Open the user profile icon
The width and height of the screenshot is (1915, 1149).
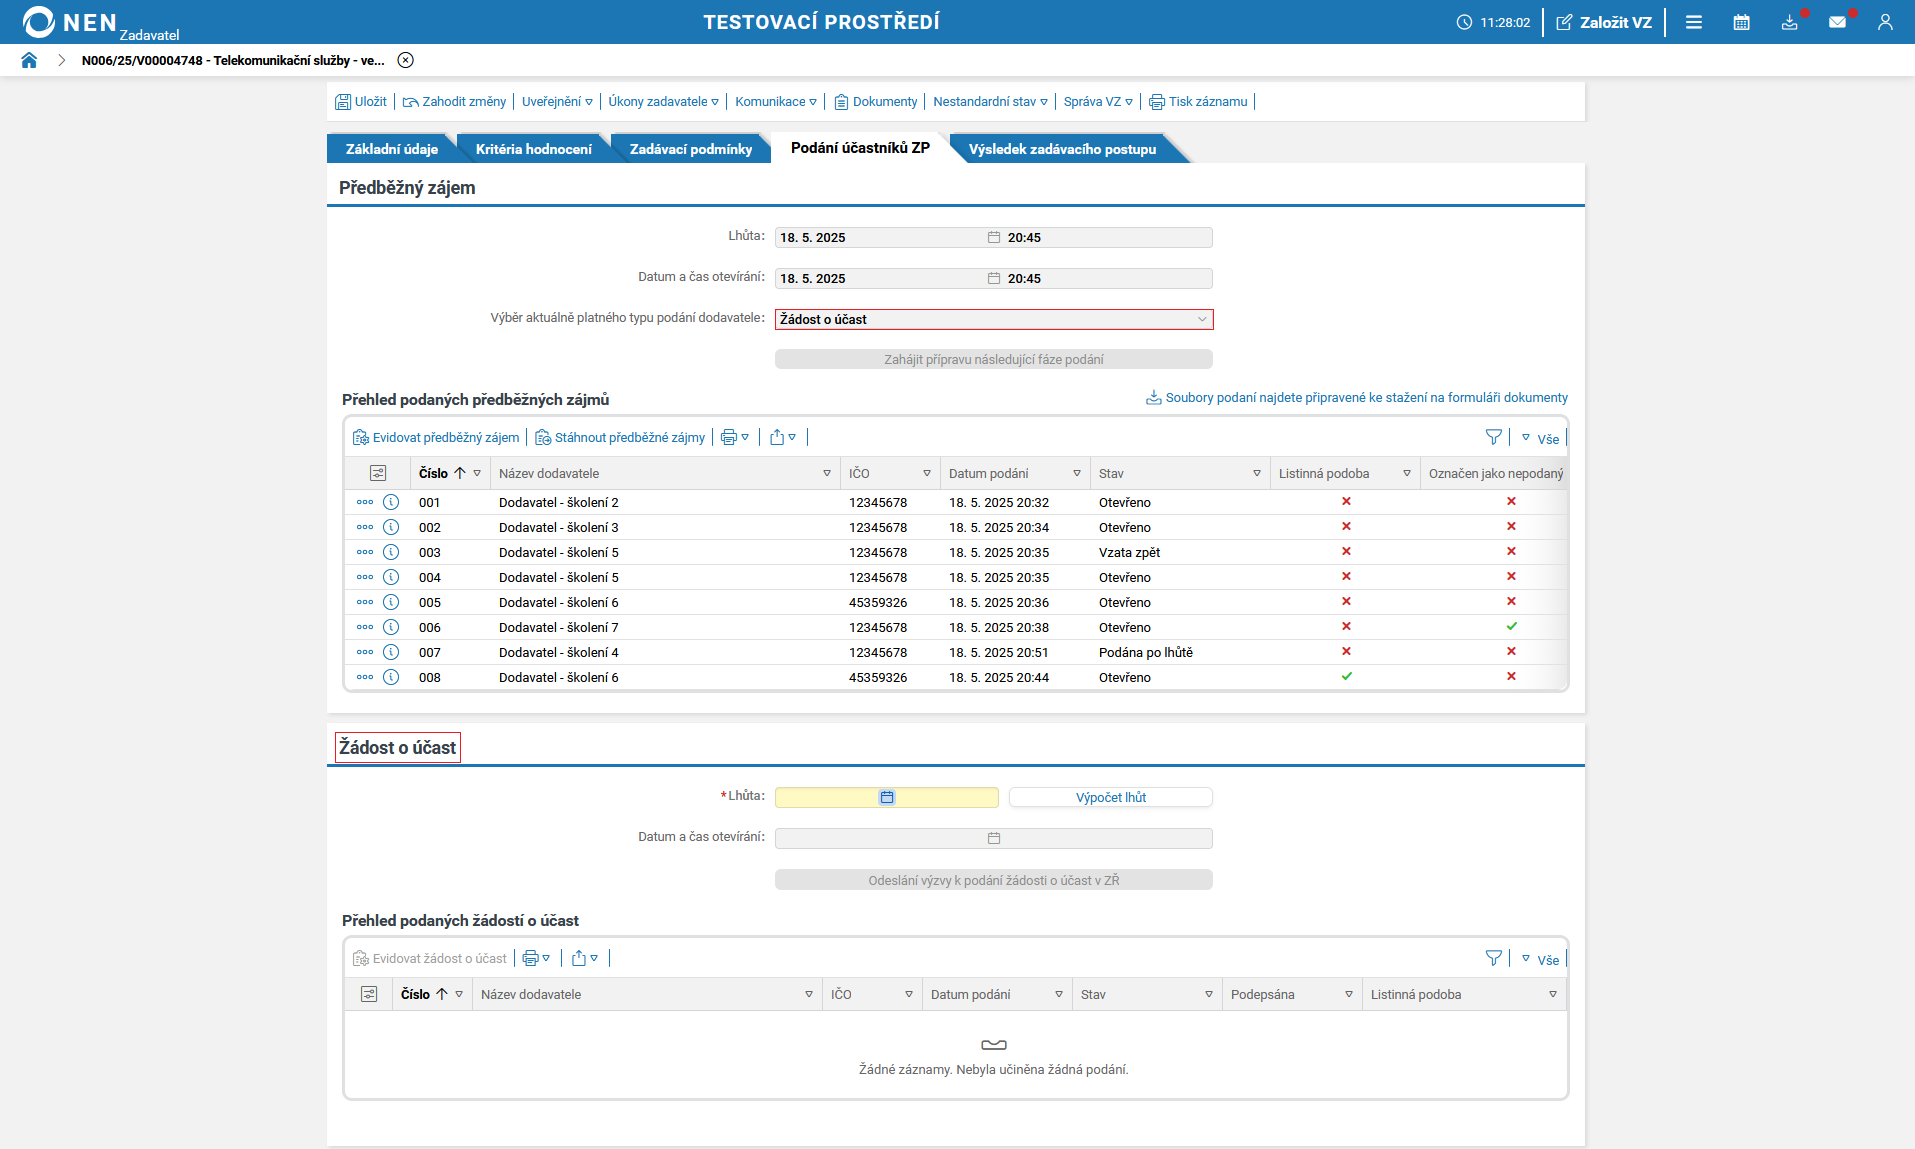(x=1885, y=22)
